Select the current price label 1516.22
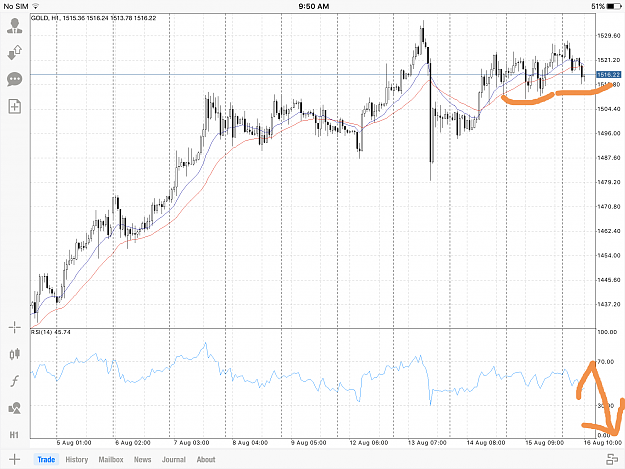Screen dimensions: 625x469 click(x=608, y=75)
